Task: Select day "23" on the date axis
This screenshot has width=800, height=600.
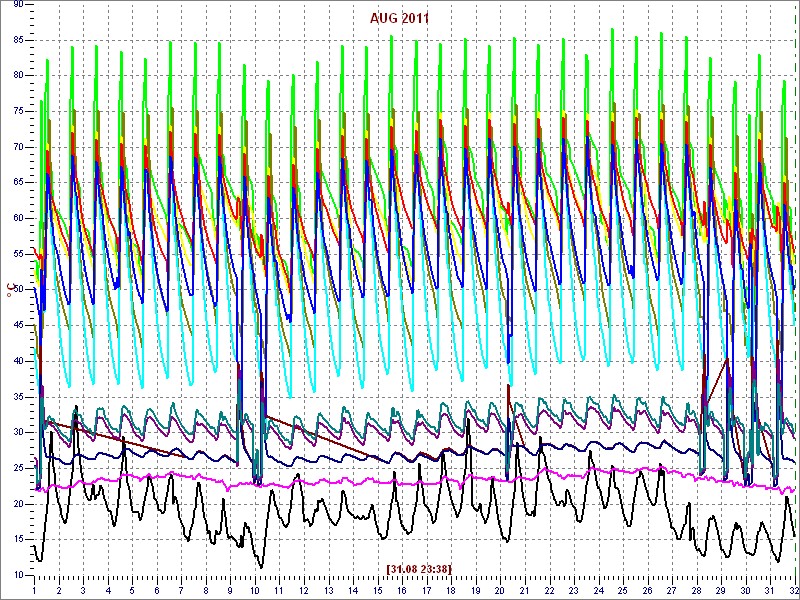Action: click(x=573, y=590)
